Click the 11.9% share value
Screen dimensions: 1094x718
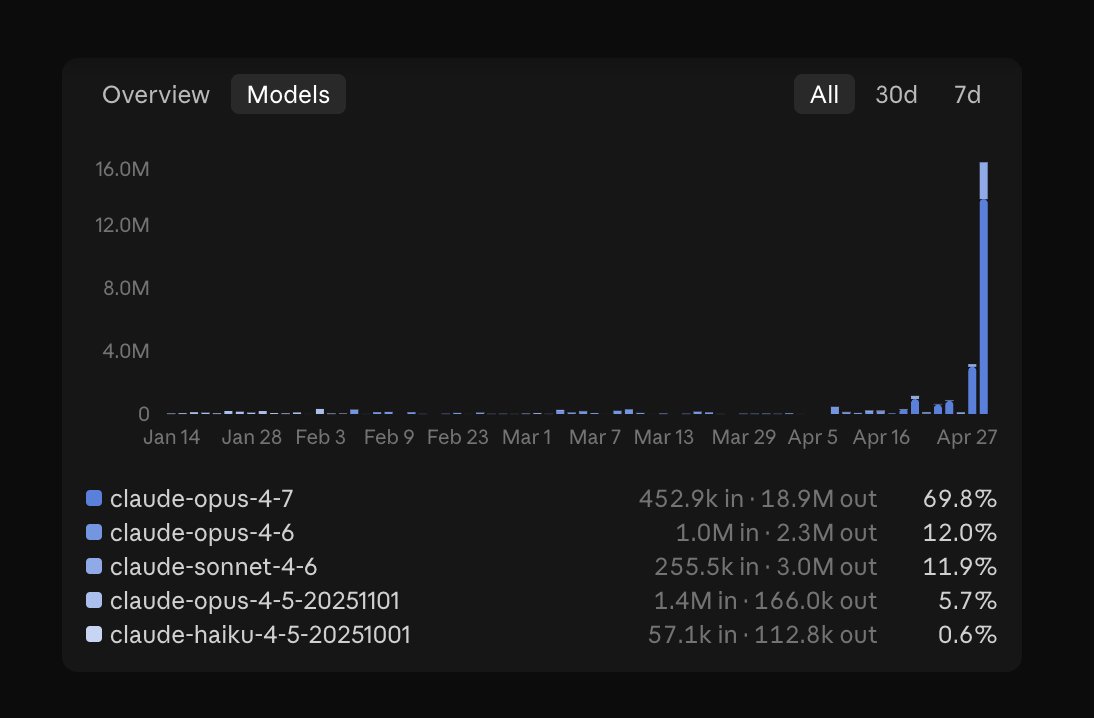(959, 567)
